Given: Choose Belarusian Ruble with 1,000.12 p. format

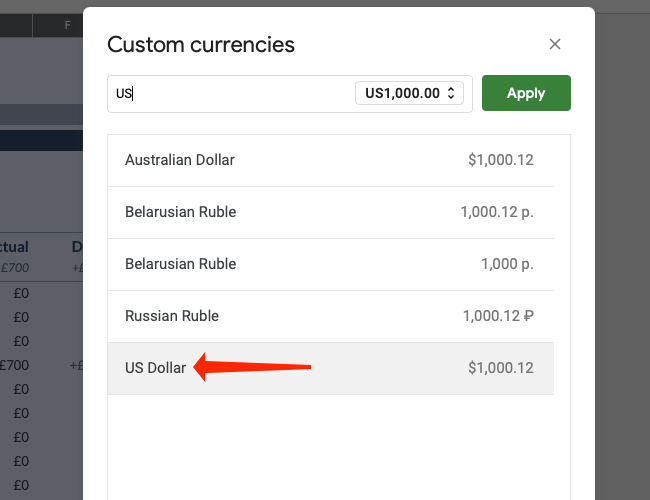Looking at the screenshot, I should click(x=181, y=212).
